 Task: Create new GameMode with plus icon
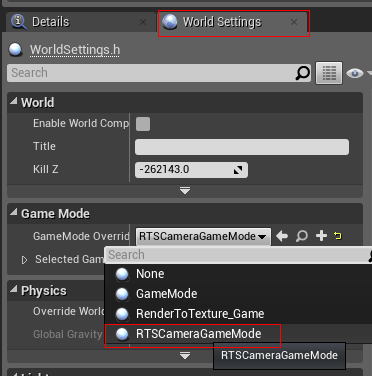point(321,236)
